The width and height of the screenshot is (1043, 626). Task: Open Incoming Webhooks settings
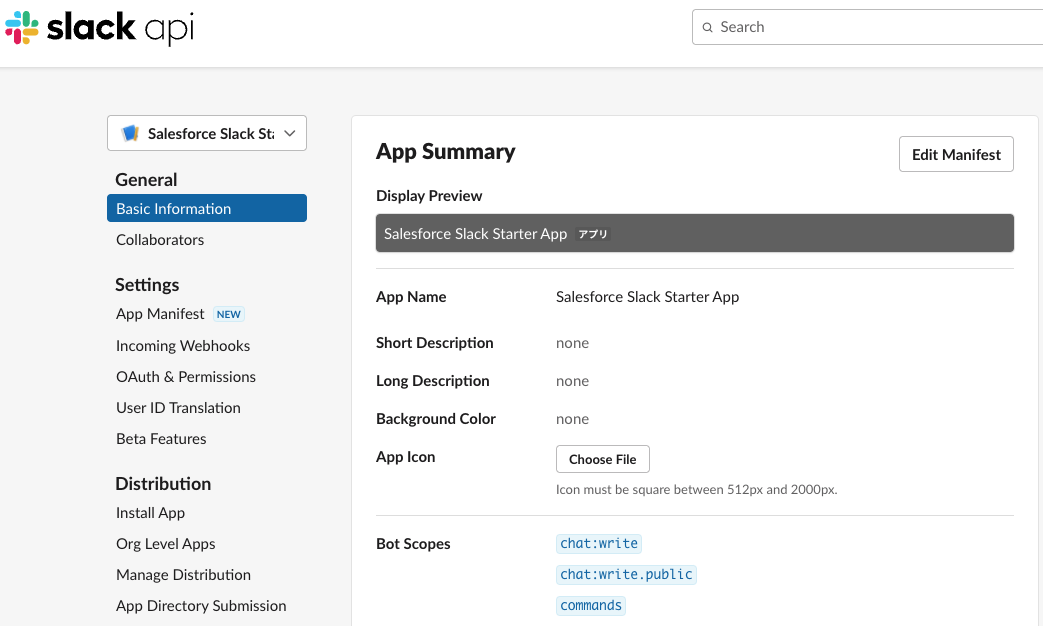tap(183, 346)
